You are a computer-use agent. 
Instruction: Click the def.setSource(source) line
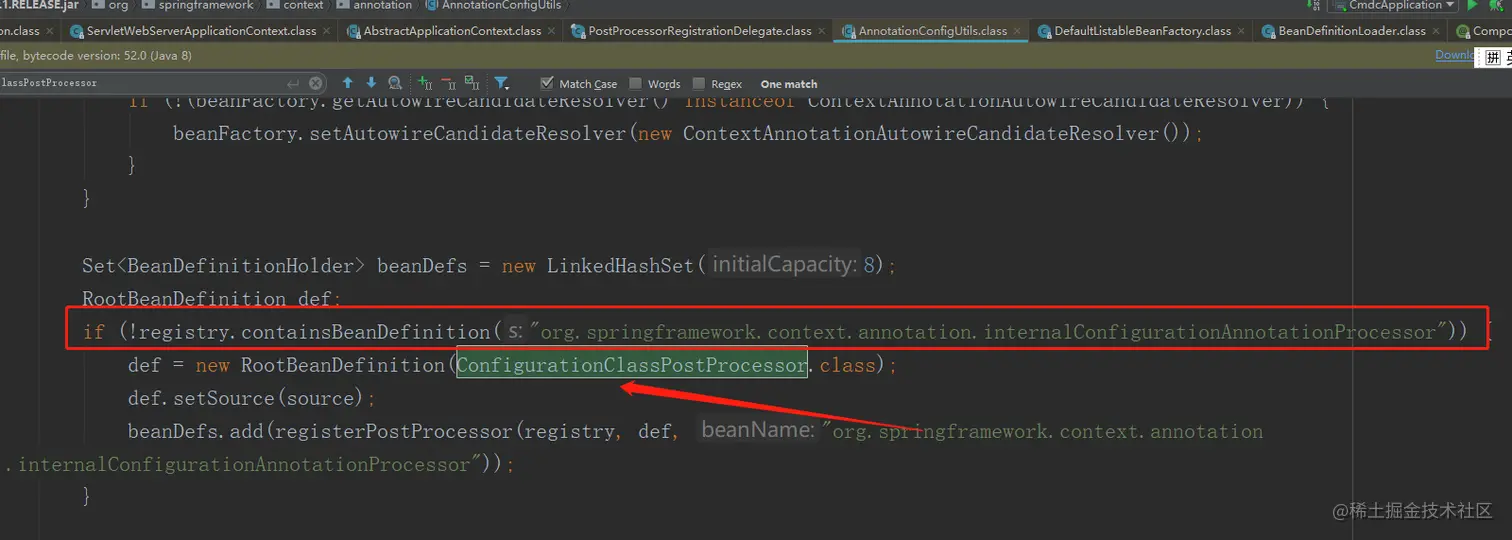[x=251, y=398]
